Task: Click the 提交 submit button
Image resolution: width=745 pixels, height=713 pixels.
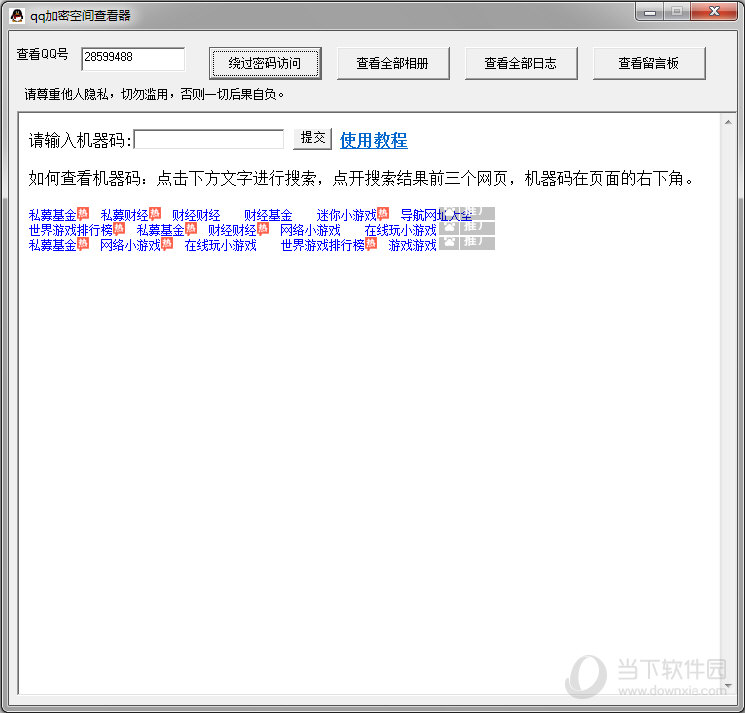Action: pos(312,139)
